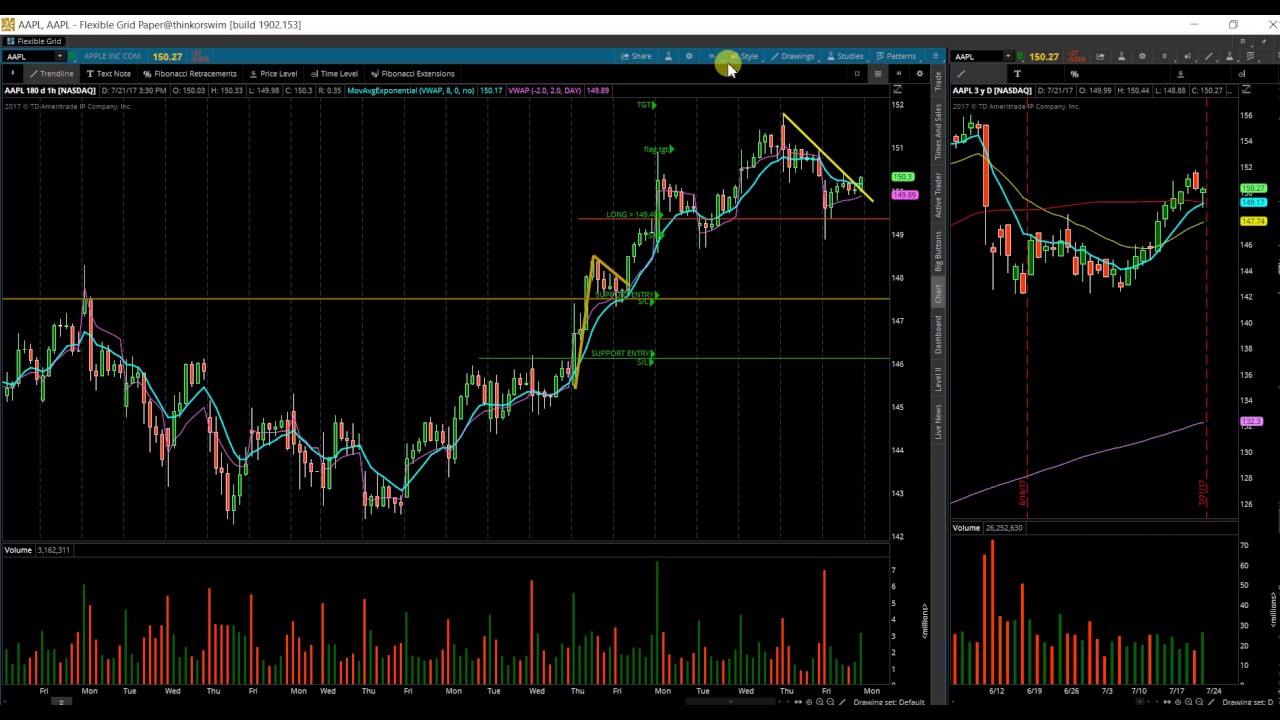
Task: Open the AAPL symbol dropdown in left chart
Action: [60, 56]
